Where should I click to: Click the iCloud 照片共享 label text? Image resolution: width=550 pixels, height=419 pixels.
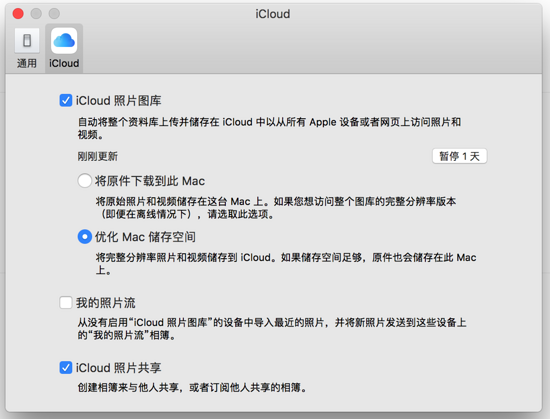pos(119,368)
